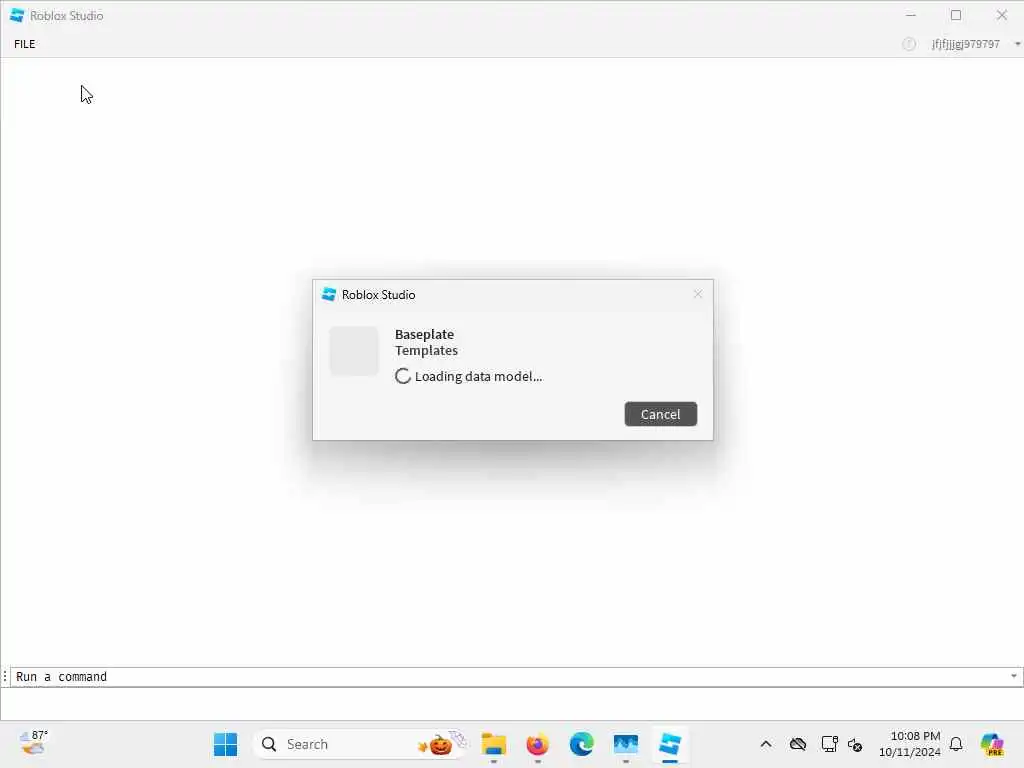Viewport: 1024px width, 768px height.
Task: Minimize the Roblox Studio window
Action: 911,15
